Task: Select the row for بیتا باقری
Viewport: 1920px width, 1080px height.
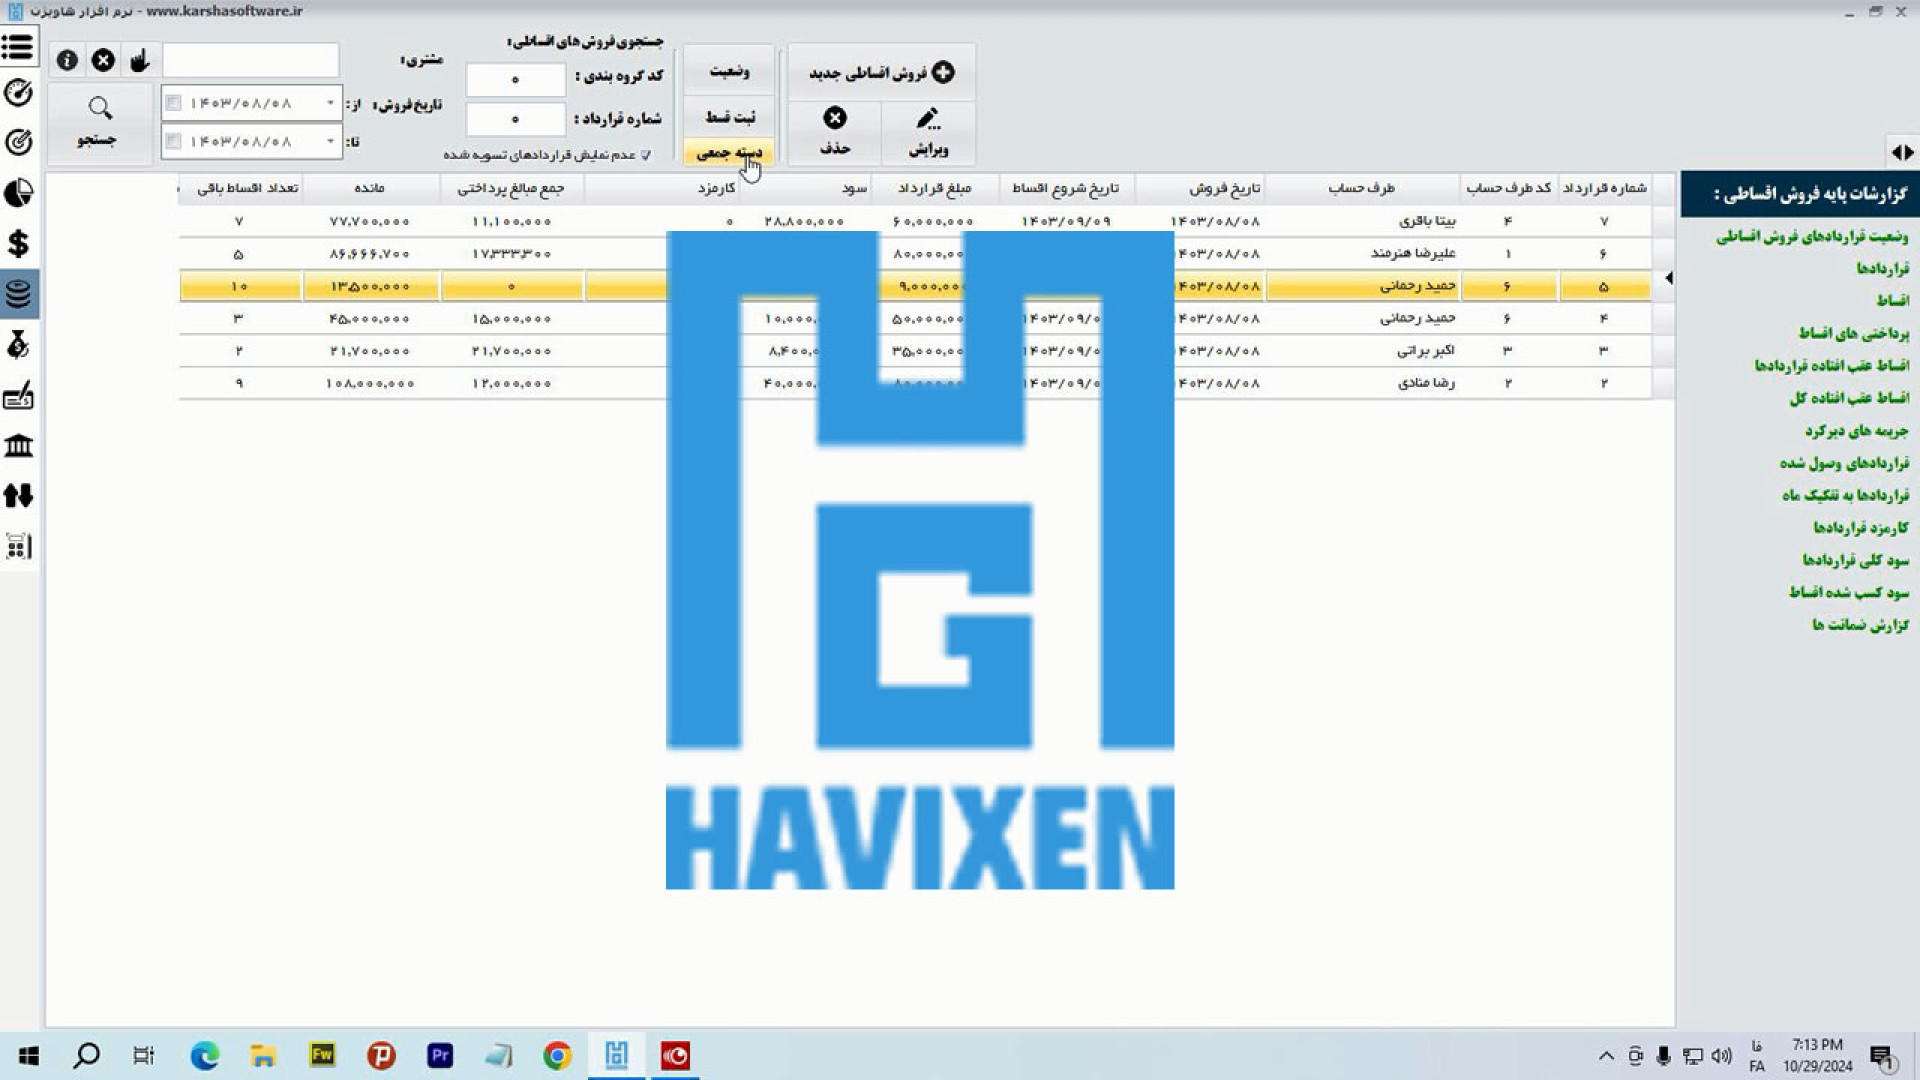Action: tap(915, 221)
